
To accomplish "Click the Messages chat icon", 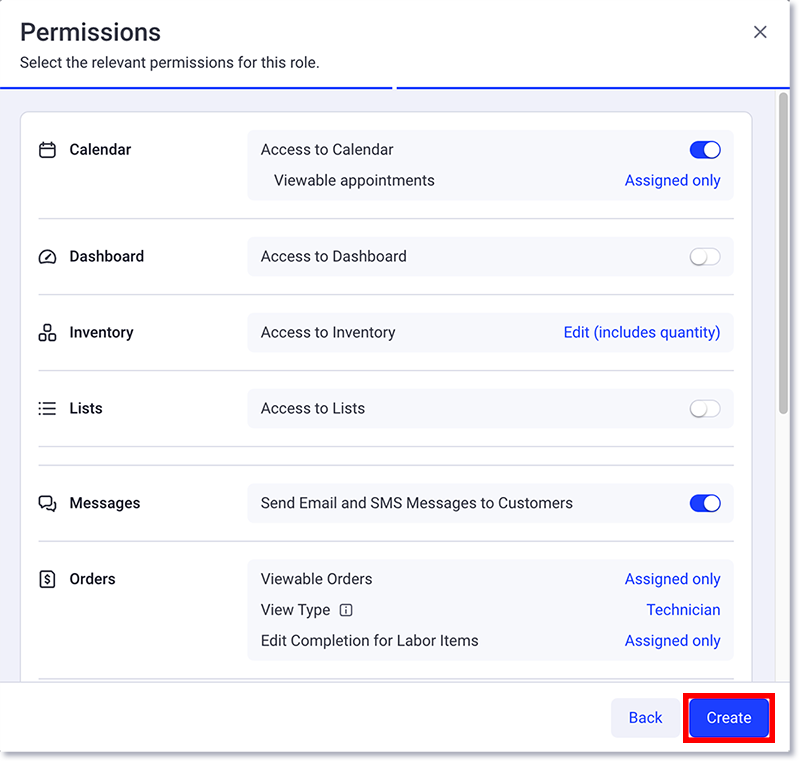I will (47, 503).
